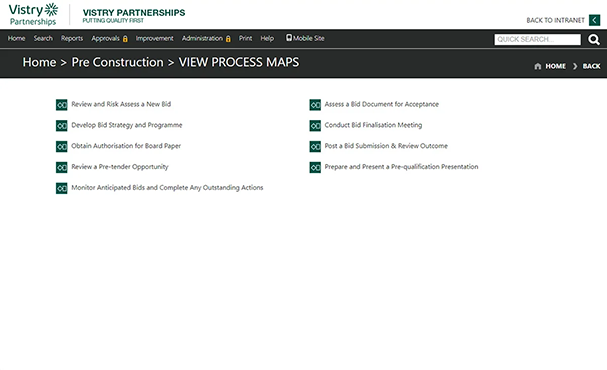Click the process map icon for Monitor Anticipated Bids
Viewport: 607px width, 370px height.
[62, 188]
